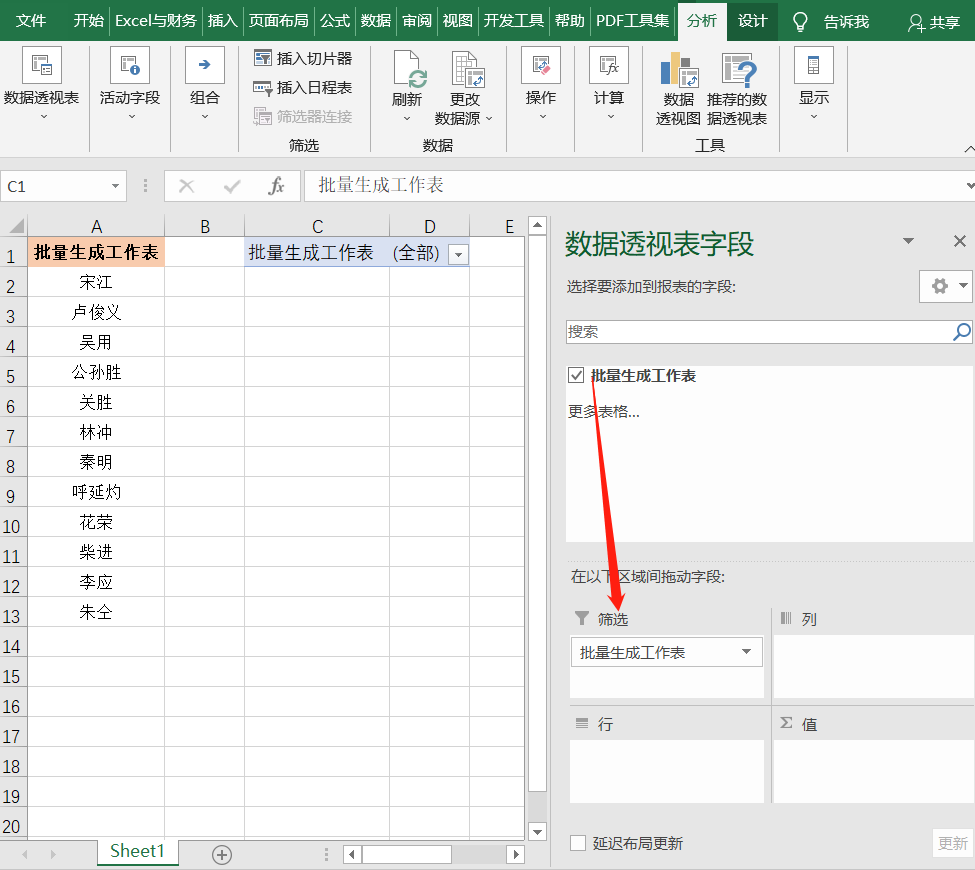Click the search magnifier in field pane
The width and height of the screenshot is (975, 870).
tap(961, 331)
